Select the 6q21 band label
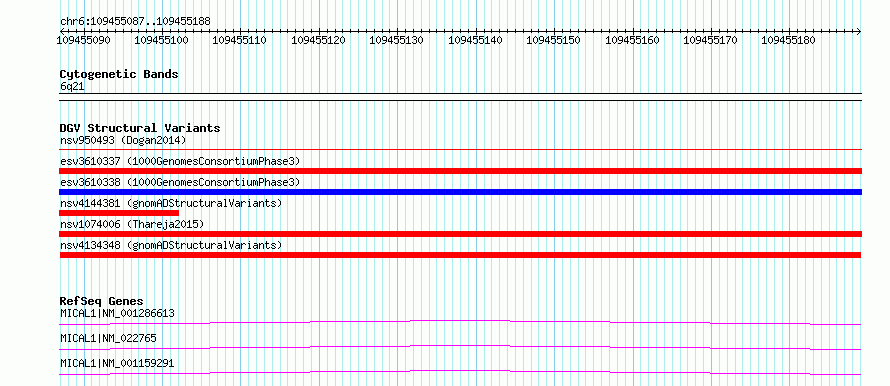 click(72, 87)
